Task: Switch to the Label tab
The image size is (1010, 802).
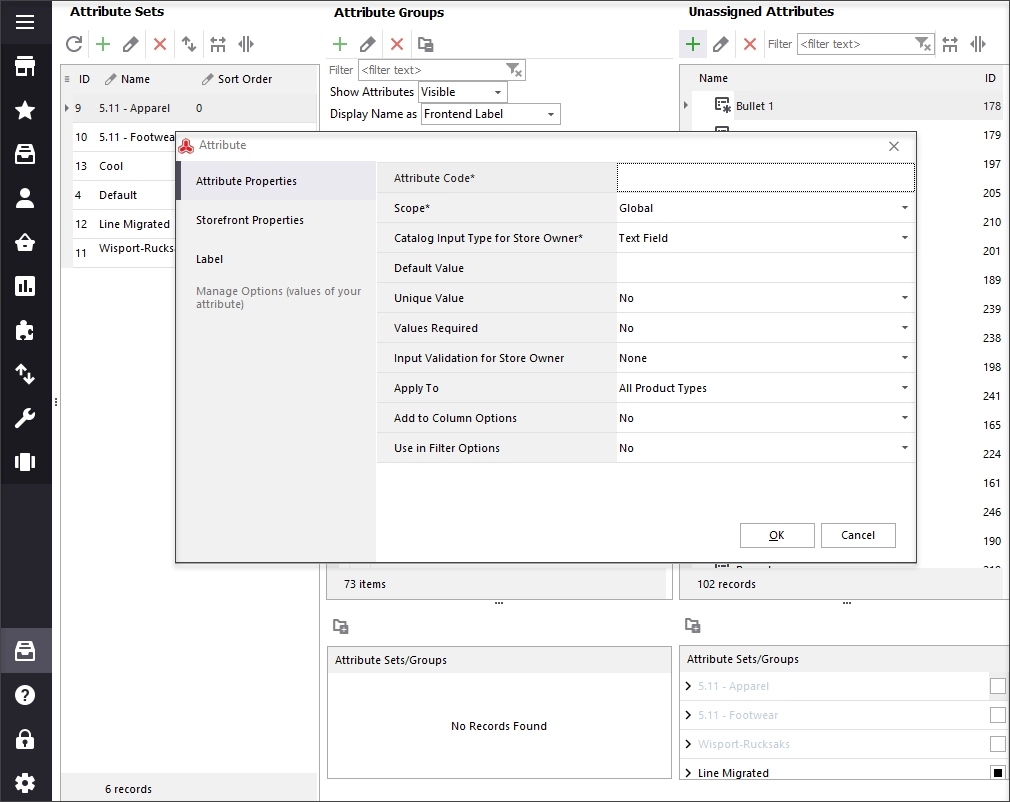Action: [276, 259]
